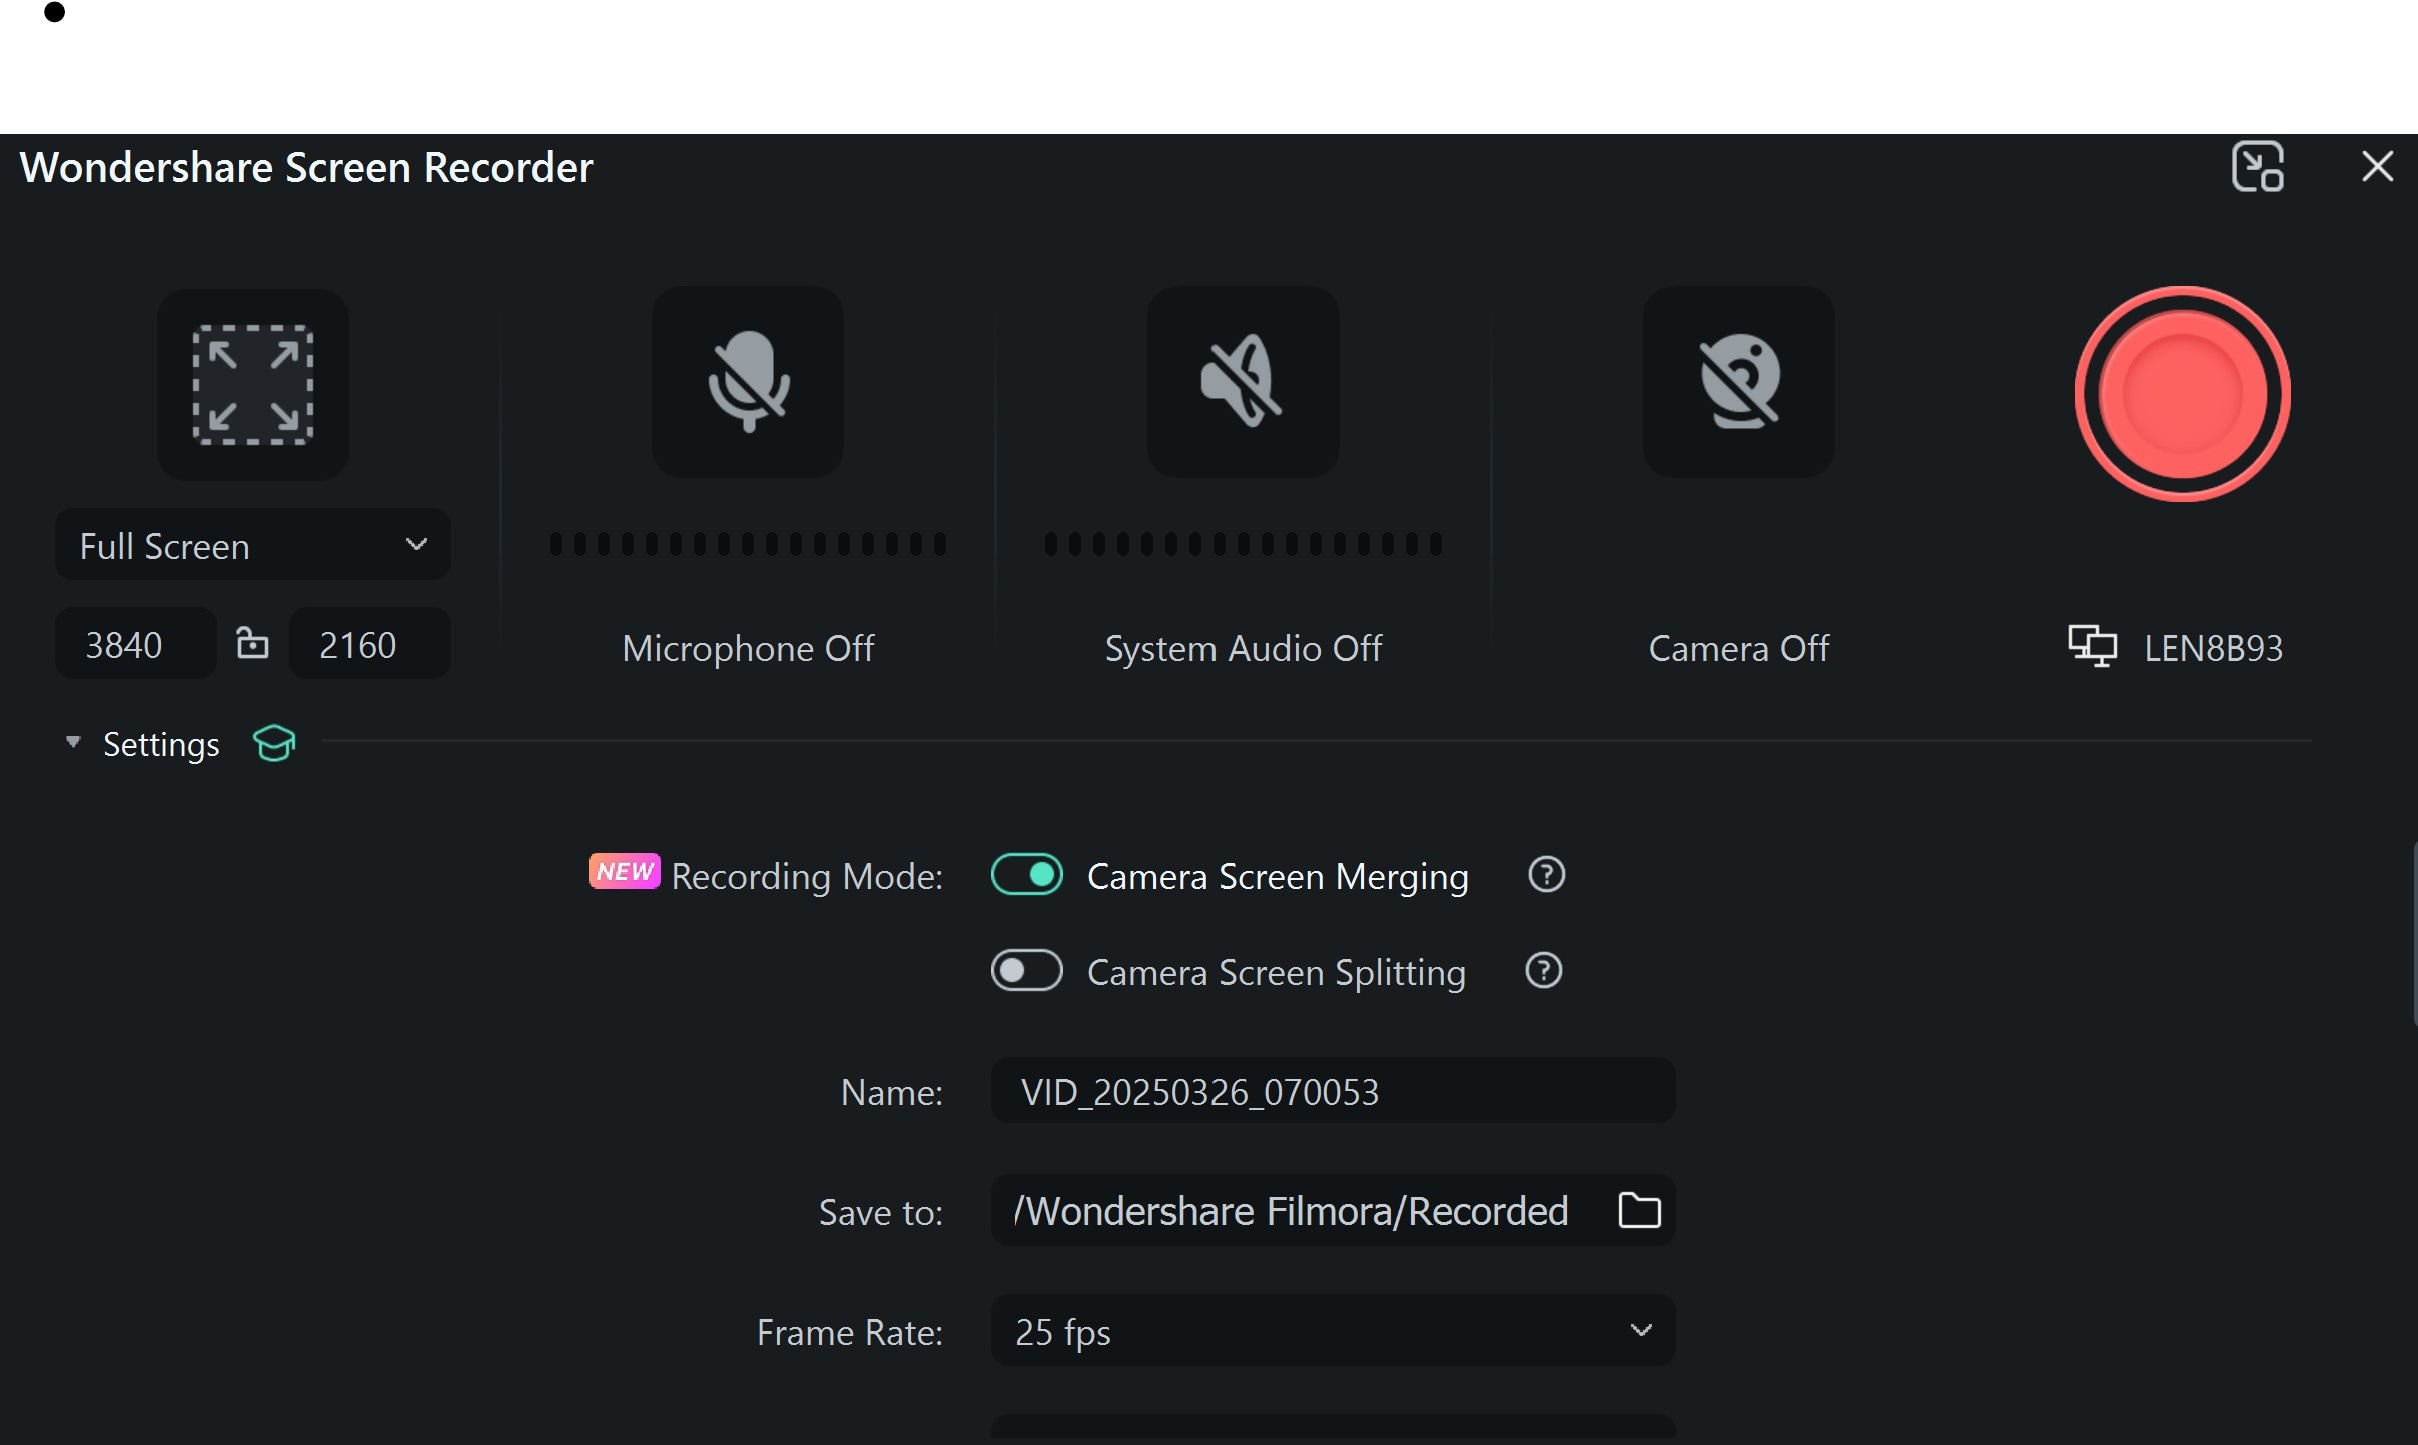The height and width of the screenshot is (1445, 2418).
Task: Browse the save folder icon
Action: coord(1639,1210)
